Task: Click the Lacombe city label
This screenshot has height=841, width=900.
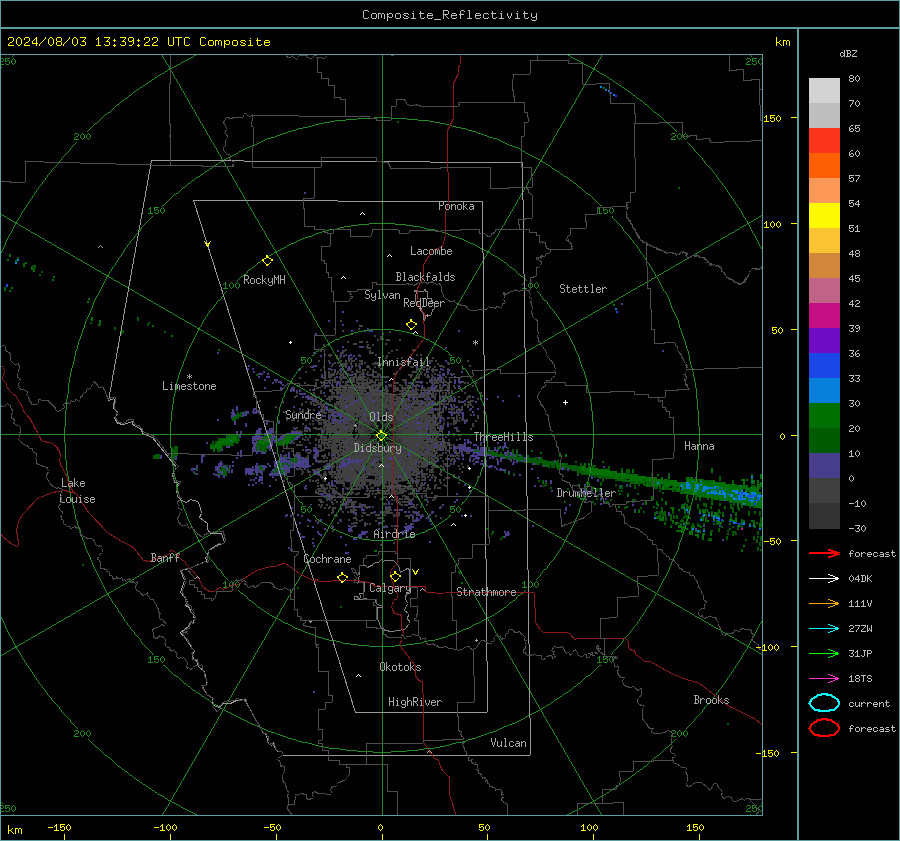Action: click(431, 251)
